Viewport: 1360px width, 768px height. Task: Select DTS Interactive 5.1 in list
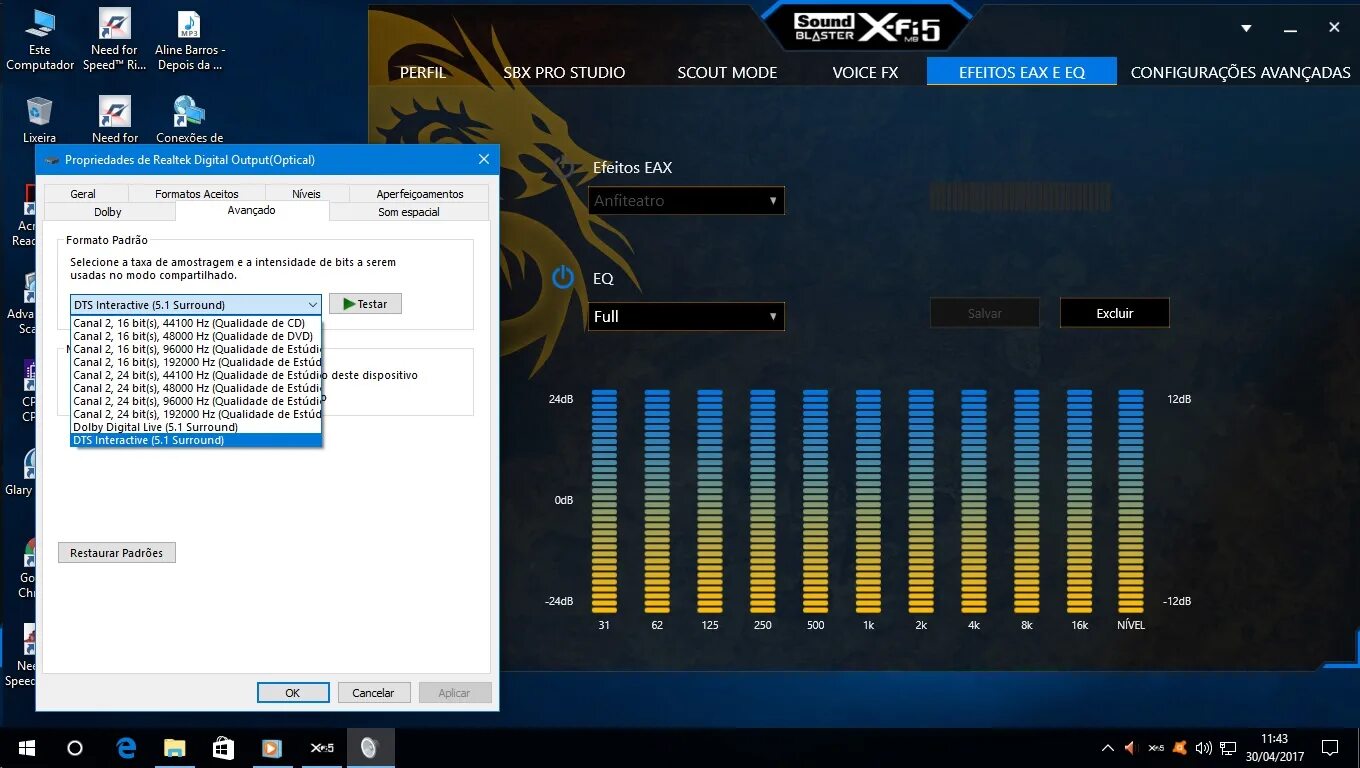click(x=196, y=440)
